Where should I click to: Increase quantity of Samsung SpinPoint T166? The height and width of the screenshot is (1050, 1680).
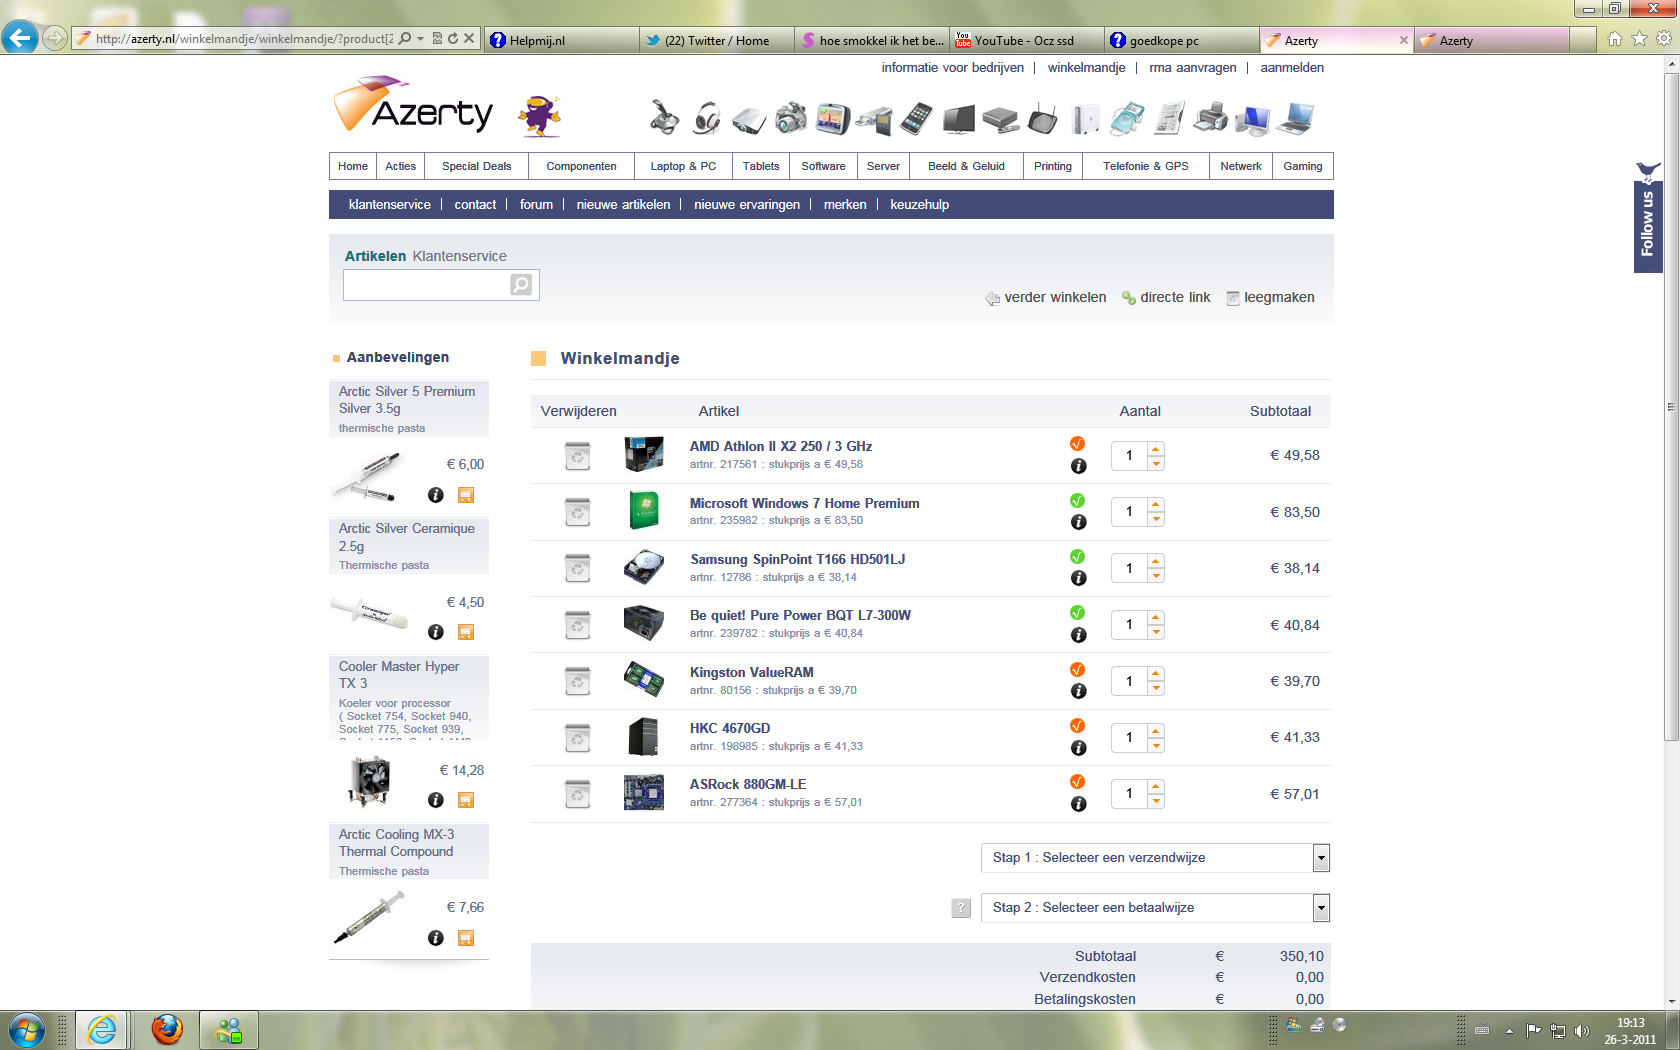1156,562
